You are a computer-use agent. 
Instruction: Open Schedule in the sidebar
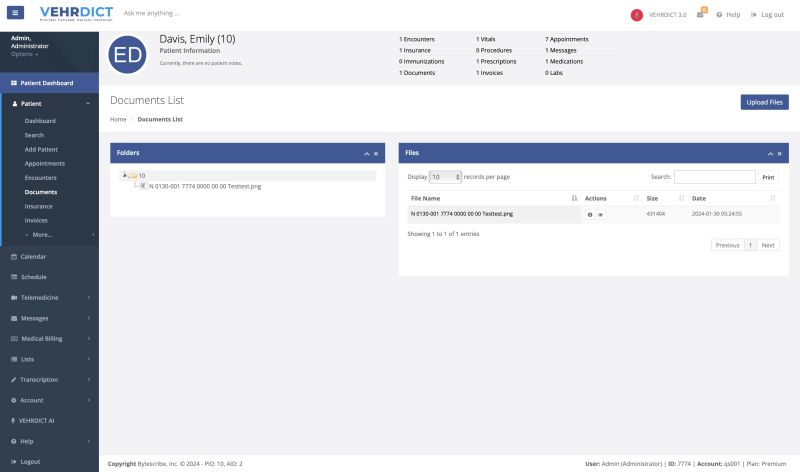coord(34,277)
